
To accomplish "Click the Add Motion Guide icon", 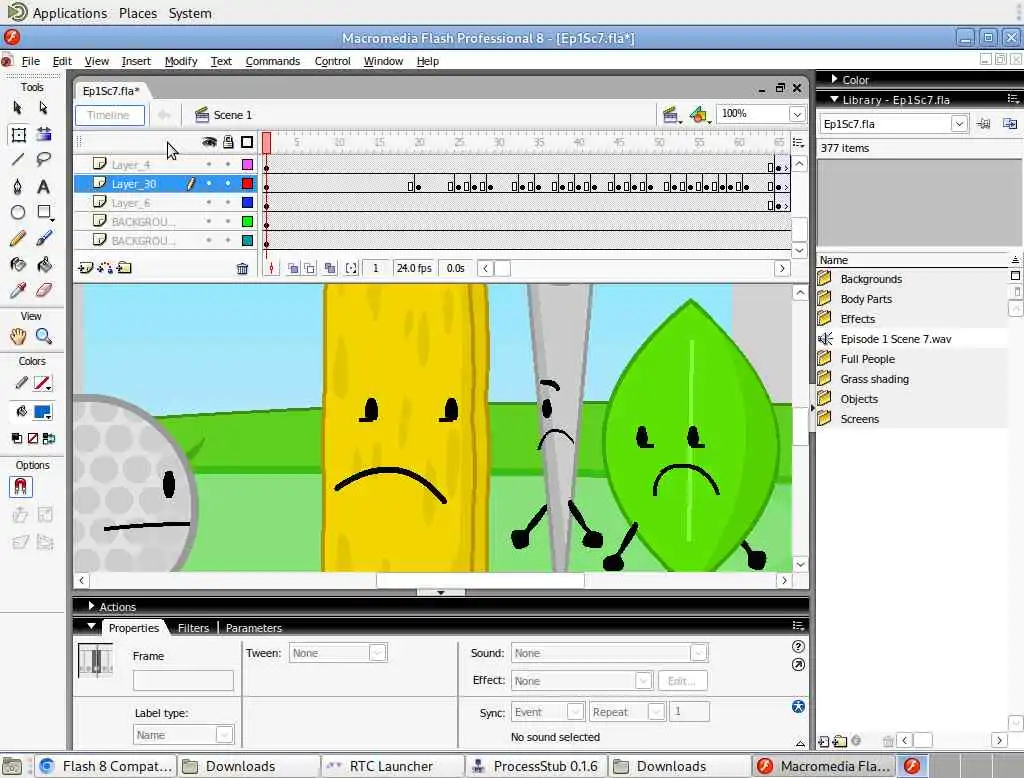I will [x=104, y=268].
